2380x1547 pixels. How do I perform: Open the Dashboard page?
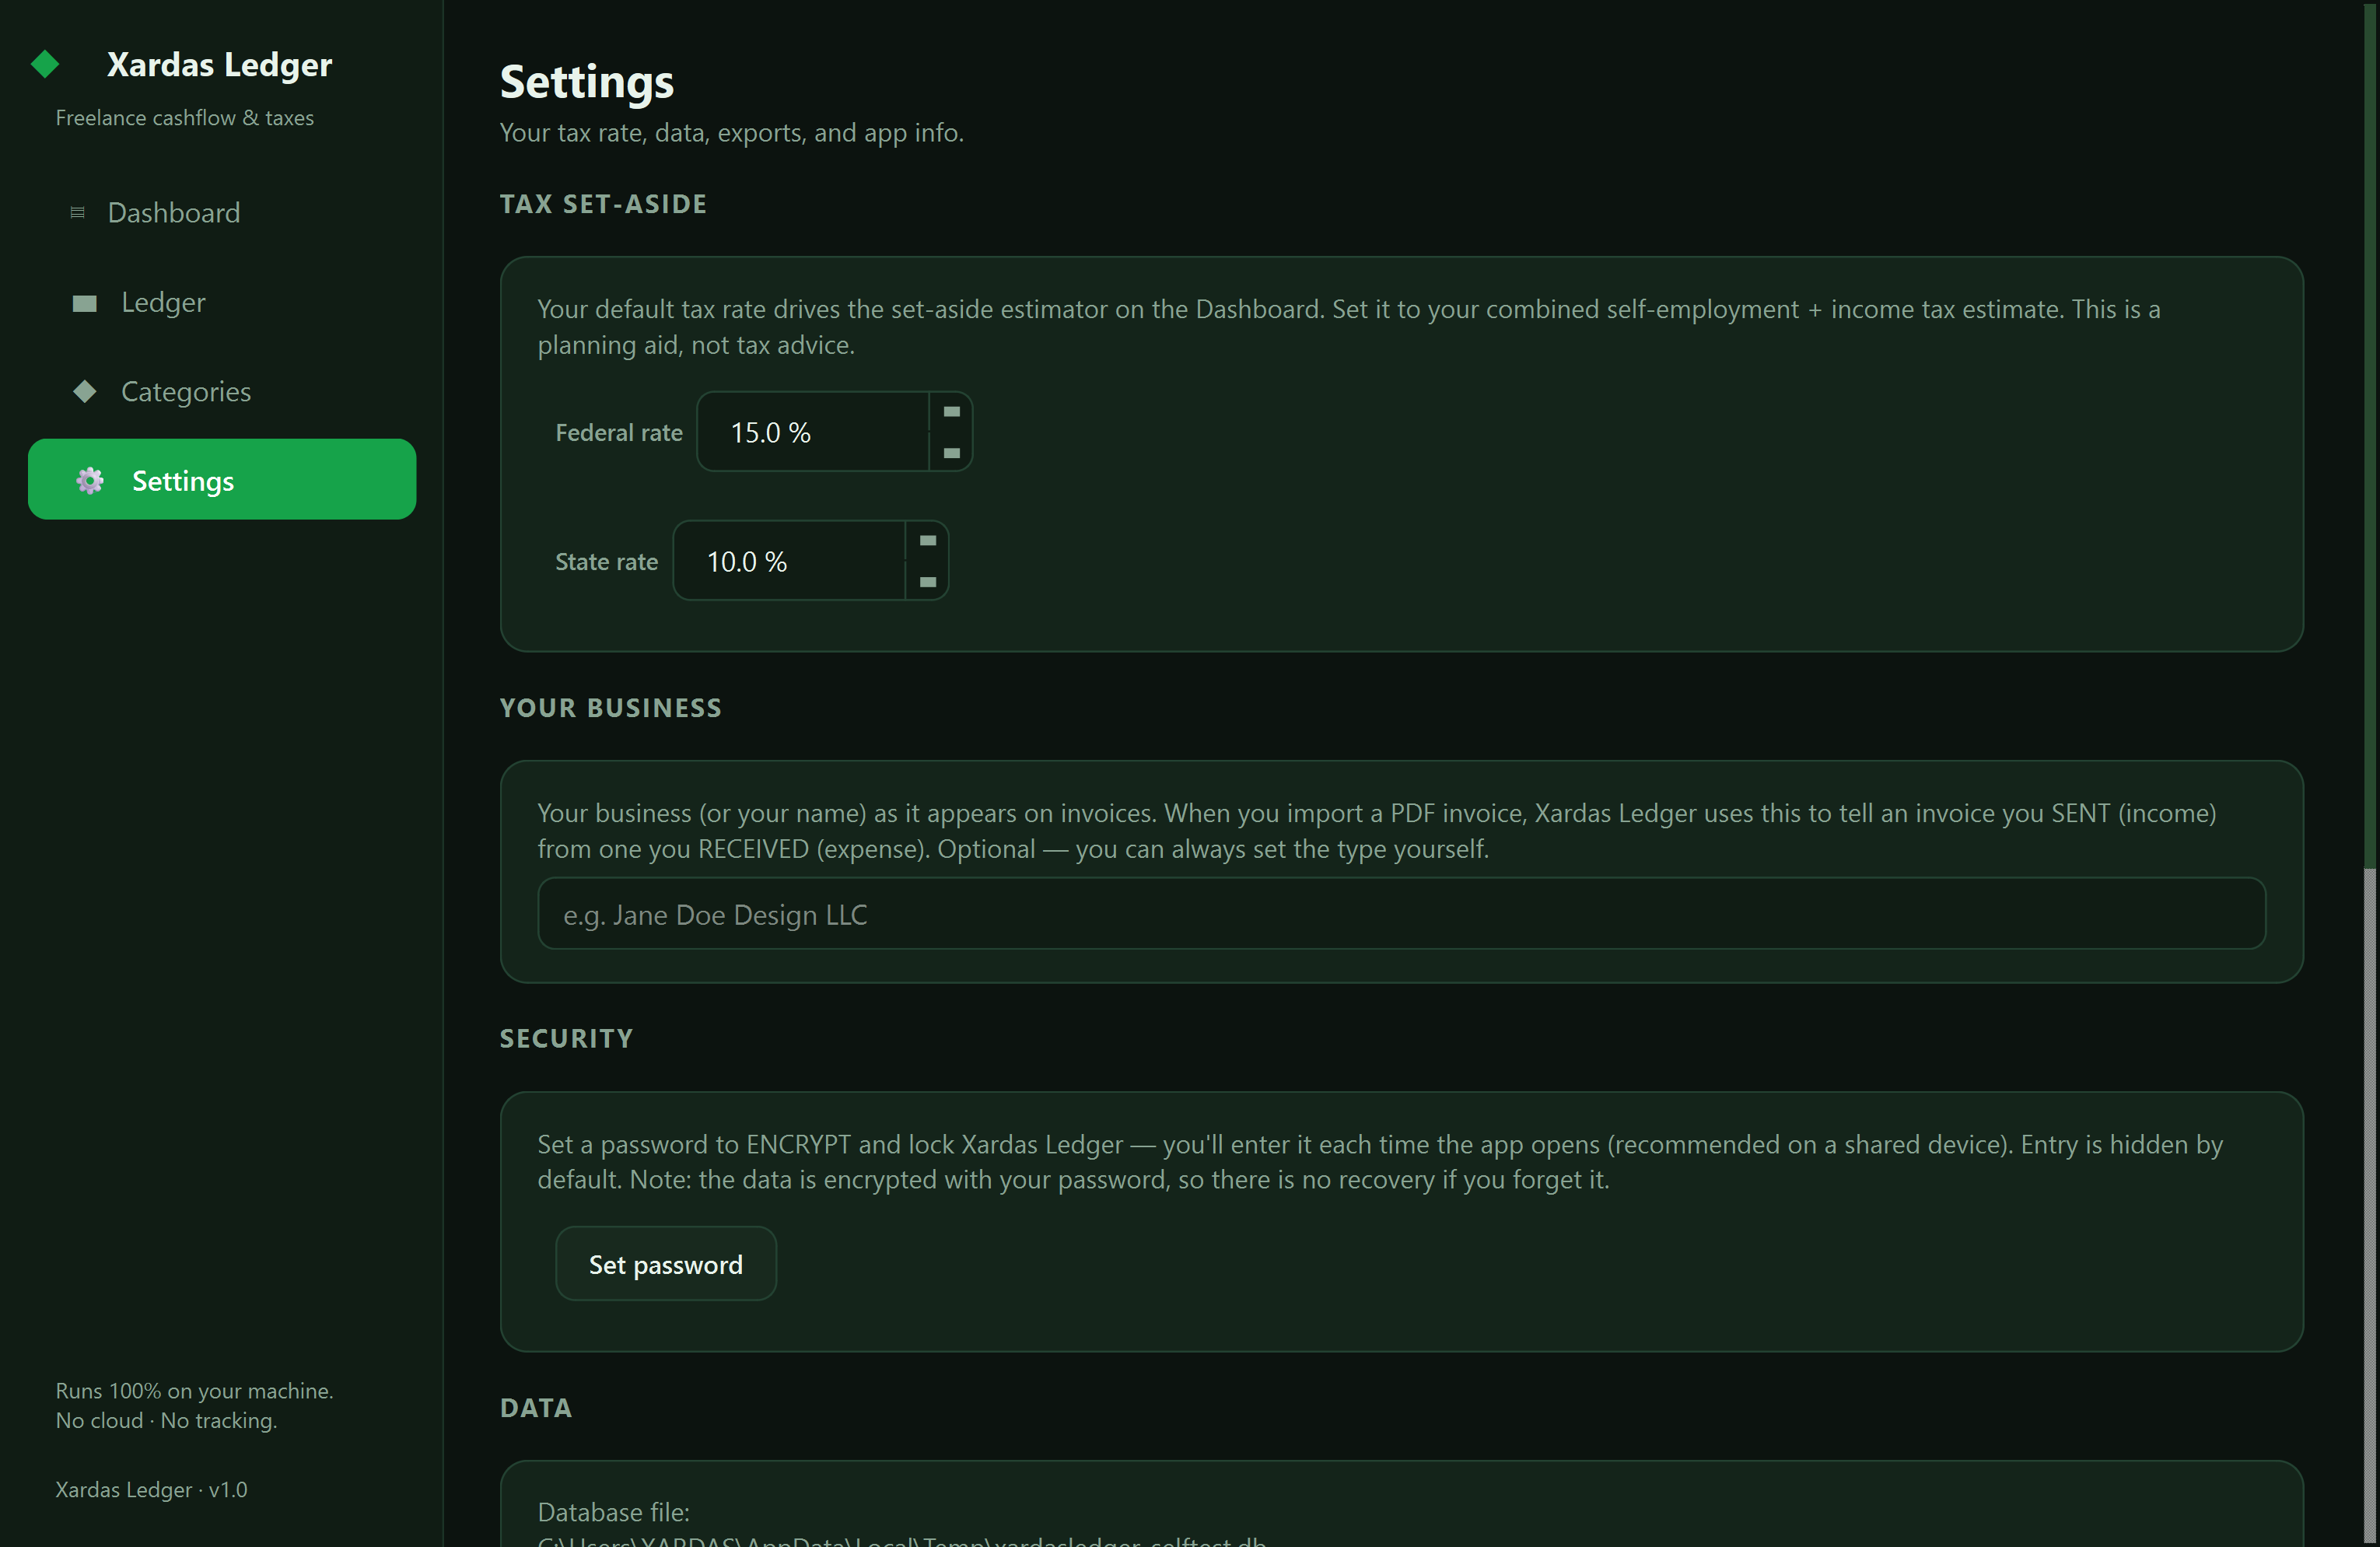point(222,212)
